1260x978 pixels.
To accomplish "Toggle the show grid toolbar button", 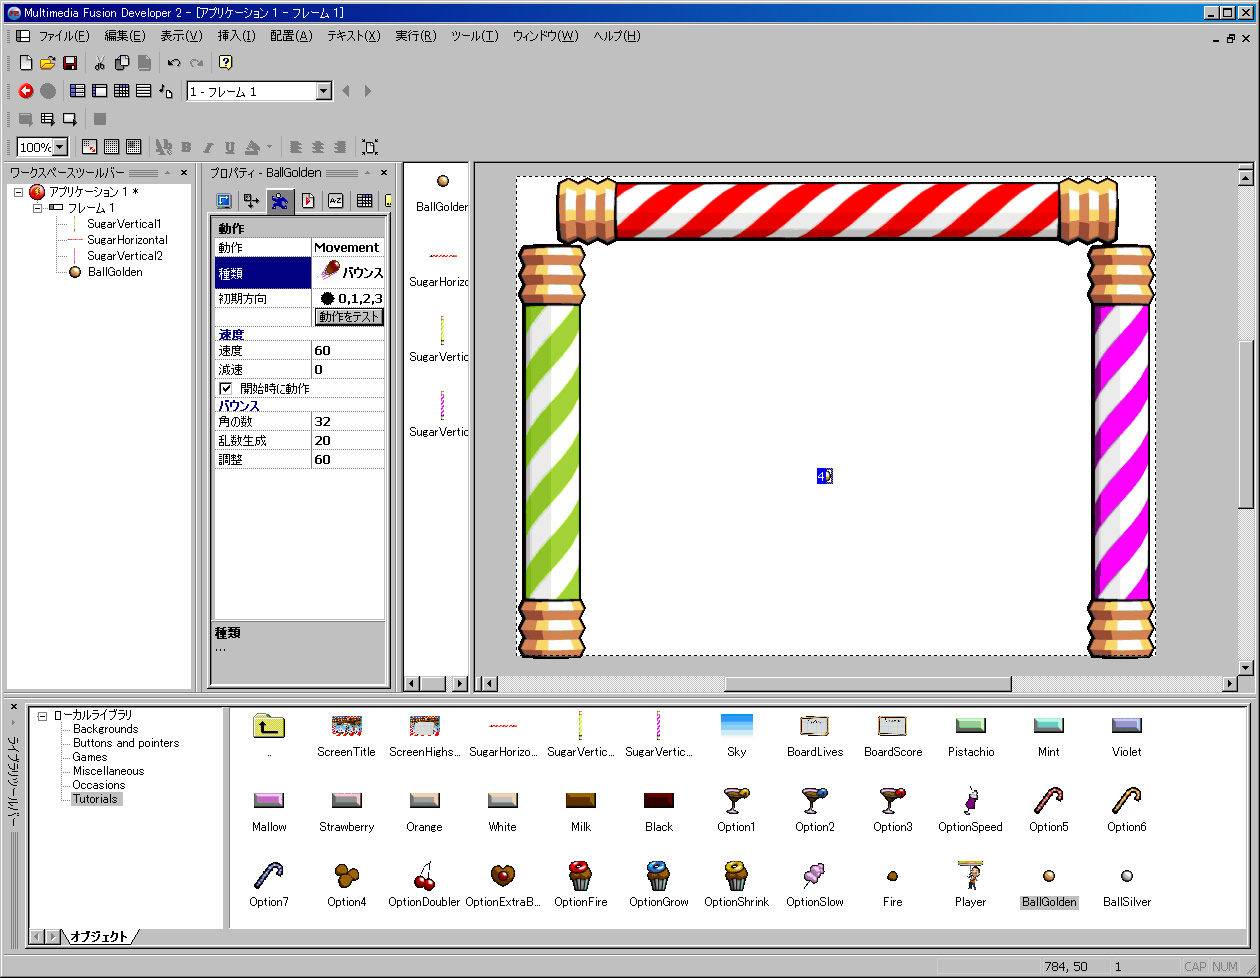I will [112, 147].
